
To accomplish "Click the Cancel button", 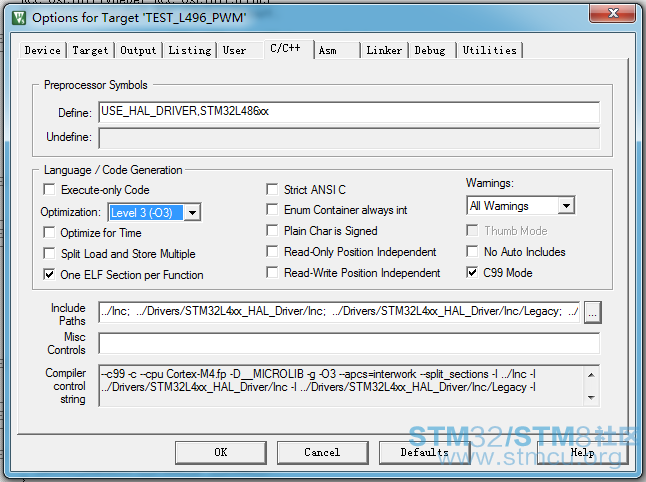I will click(323, 452).
